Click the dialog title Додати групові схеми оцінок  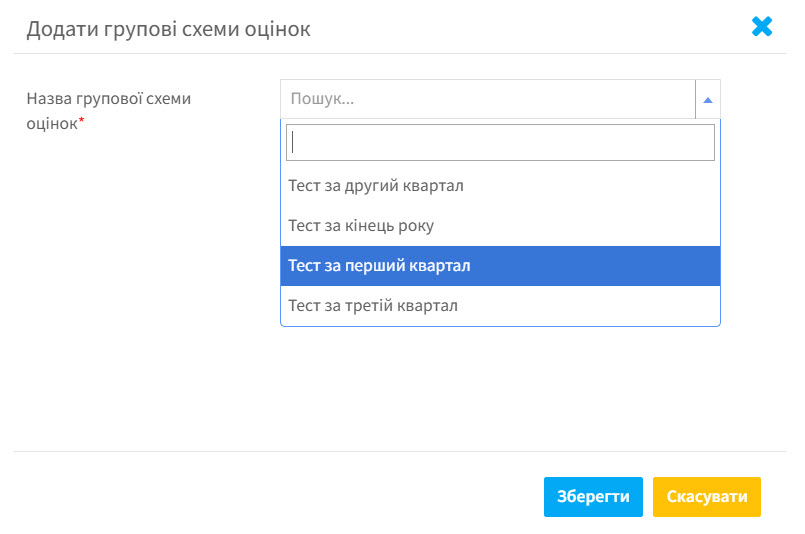tap(168, 29)
